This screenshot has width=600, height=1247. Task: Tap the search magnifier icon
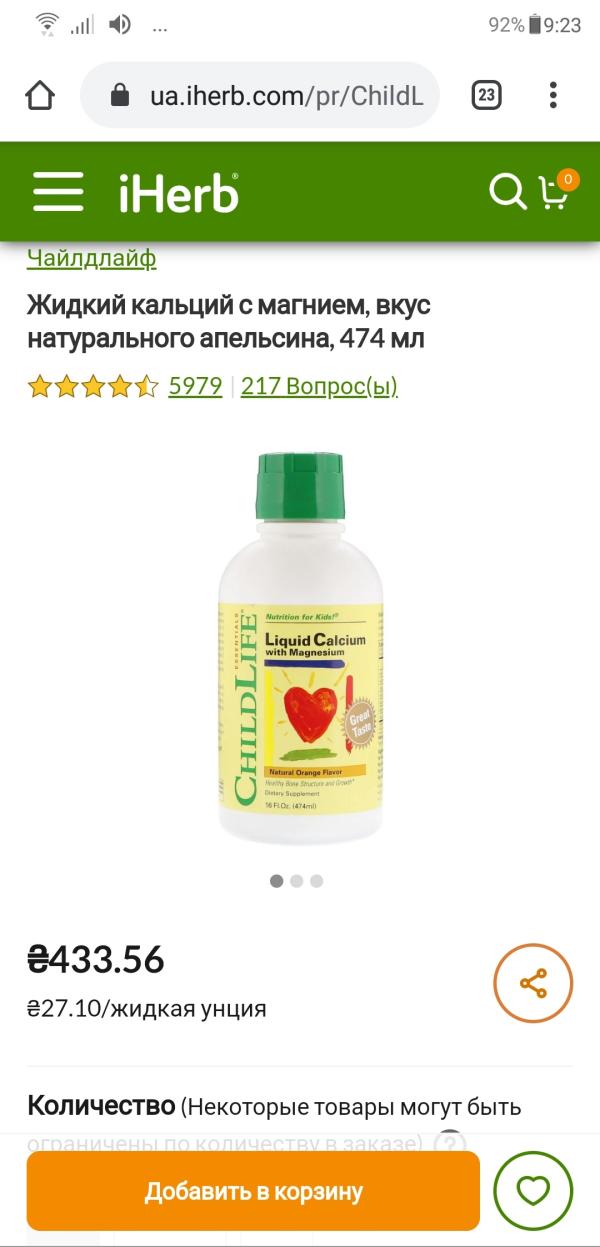pyautogui.click(x=507, y=190)
